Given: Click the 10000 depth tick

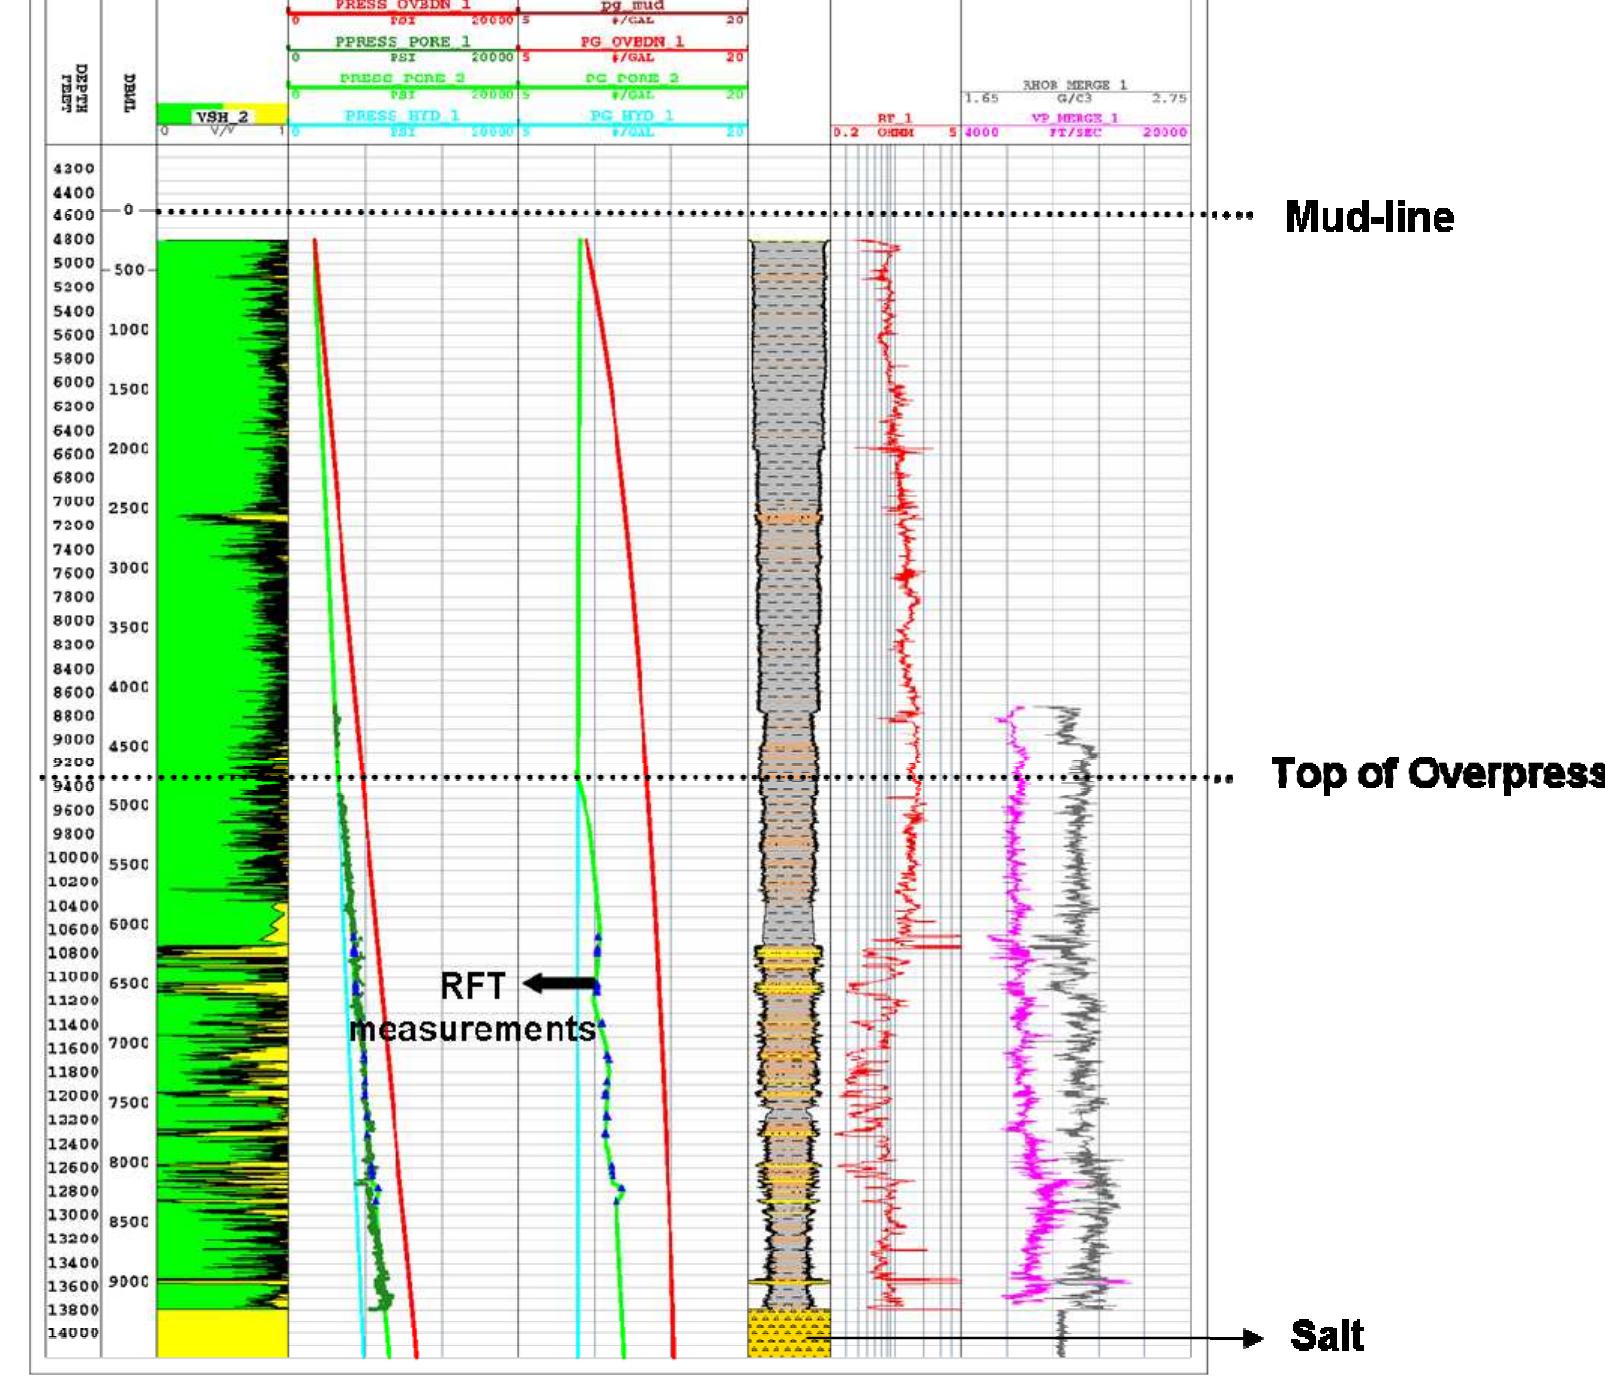Looking at the screenshot, I should (x=74, y=858).
